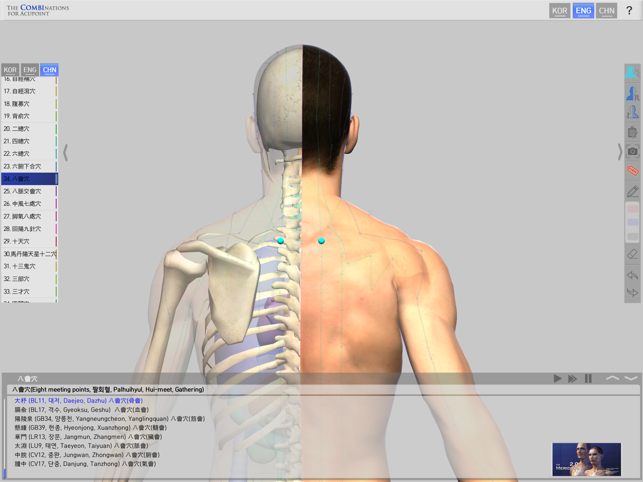Select list item number 27
Viewport: 643px width, 482px height.
(29, 216)
